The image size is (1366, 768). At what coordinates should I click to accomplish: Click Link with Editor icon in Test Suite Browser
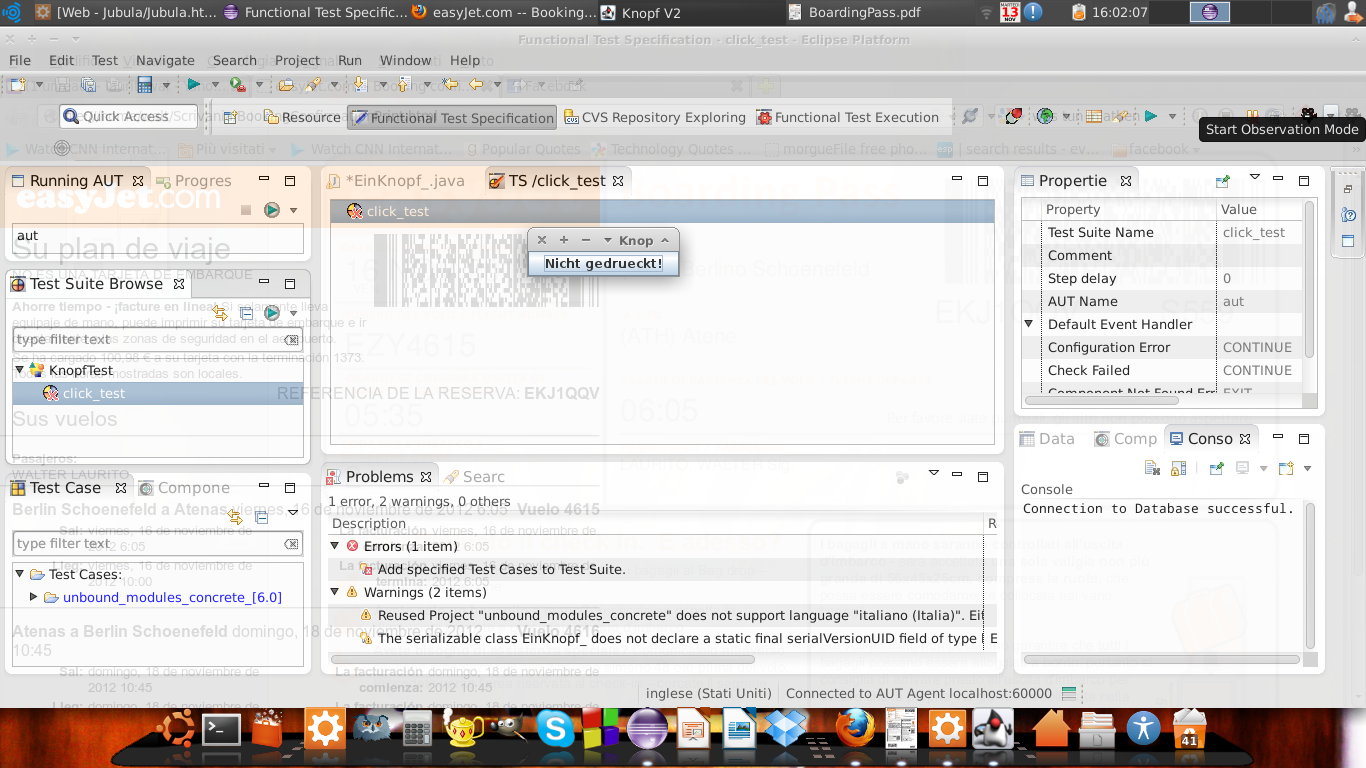pos(222,313)
